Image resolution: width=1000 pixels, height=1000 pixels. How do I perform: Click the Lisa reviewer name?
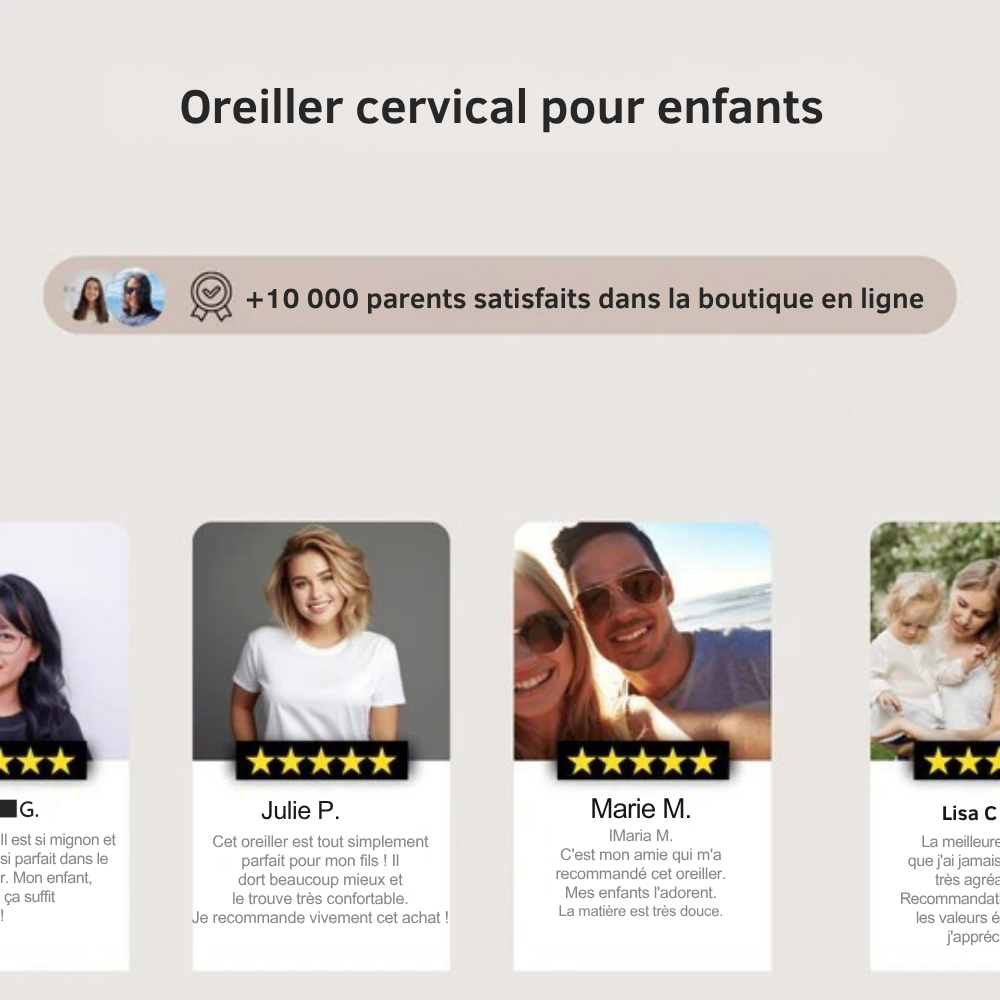point(970,813)
